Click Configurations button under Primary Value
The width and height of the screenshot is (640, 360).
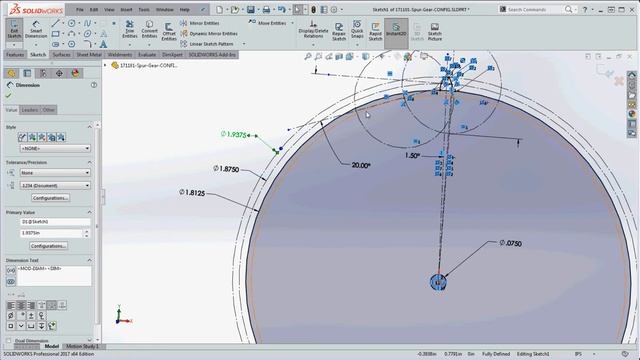[x=49, y=246]
